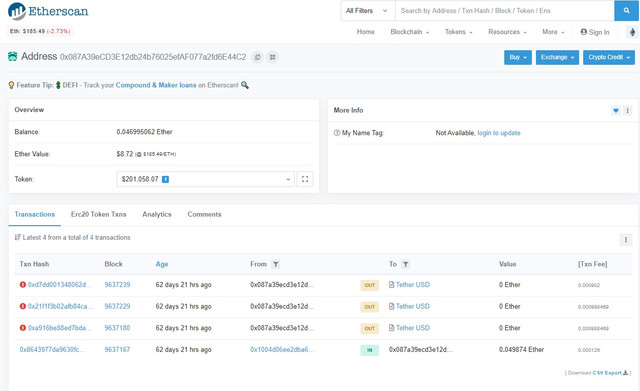Show the address QR code icon
640x391 pixels.
tap(273, 57)
